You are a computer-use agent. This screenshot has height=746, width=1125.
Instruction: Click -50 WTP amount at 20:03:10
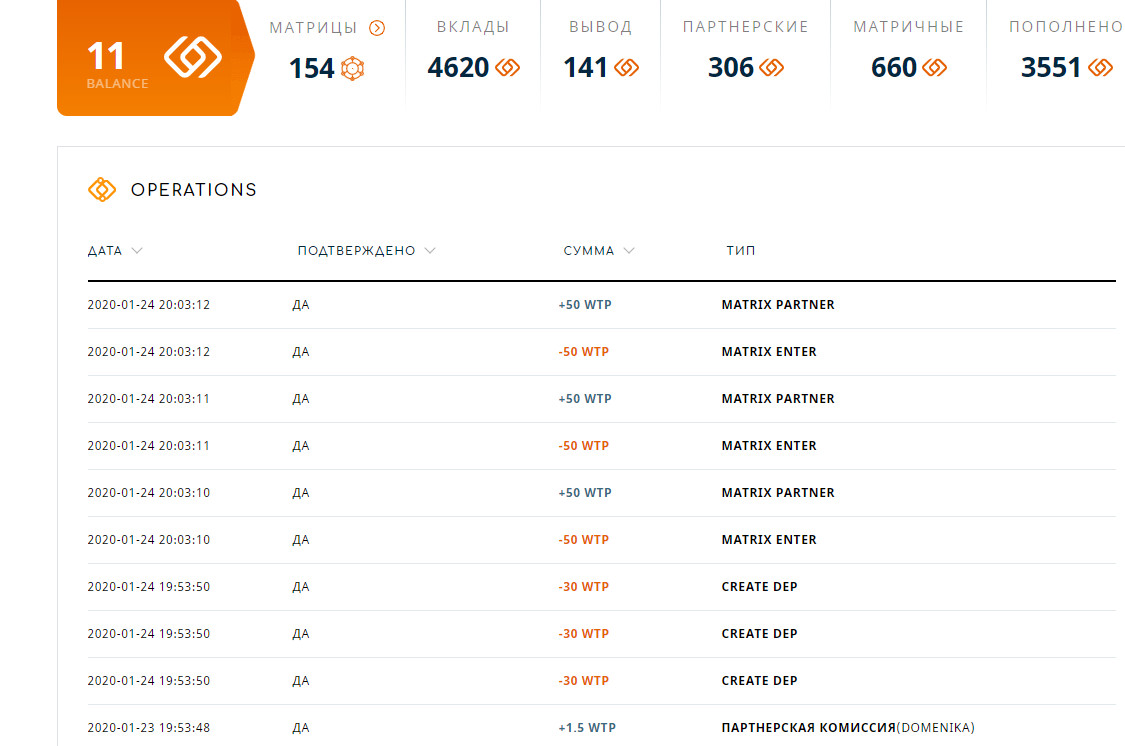[x=583, y=540]
